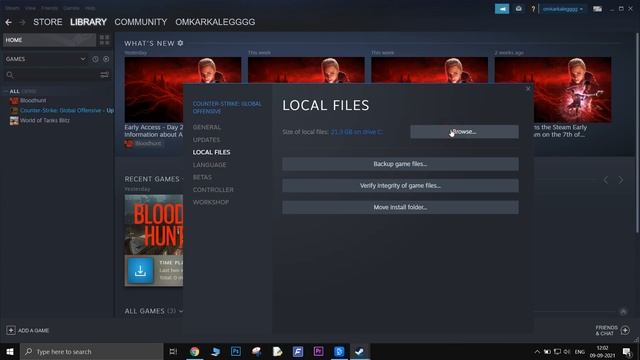The width and height of the screenshot is (640, 360).
Task: Open OMKARKALEGGGG profile tab
Action: pyautogui.click(x=215, y=22)
